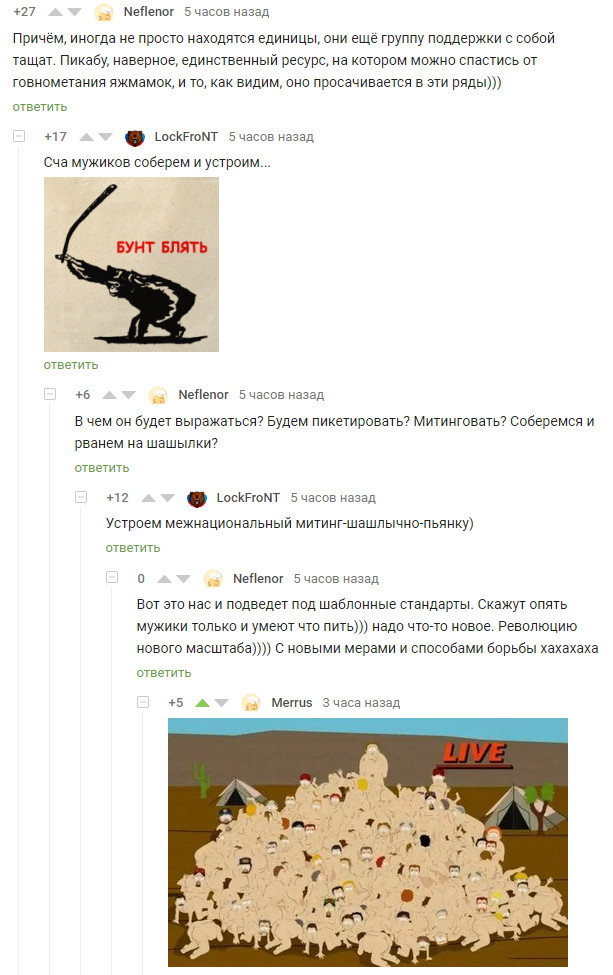Downvote LockFroNT's comment rated +17
Screen dimensions: 613x975
pos(106,137)
